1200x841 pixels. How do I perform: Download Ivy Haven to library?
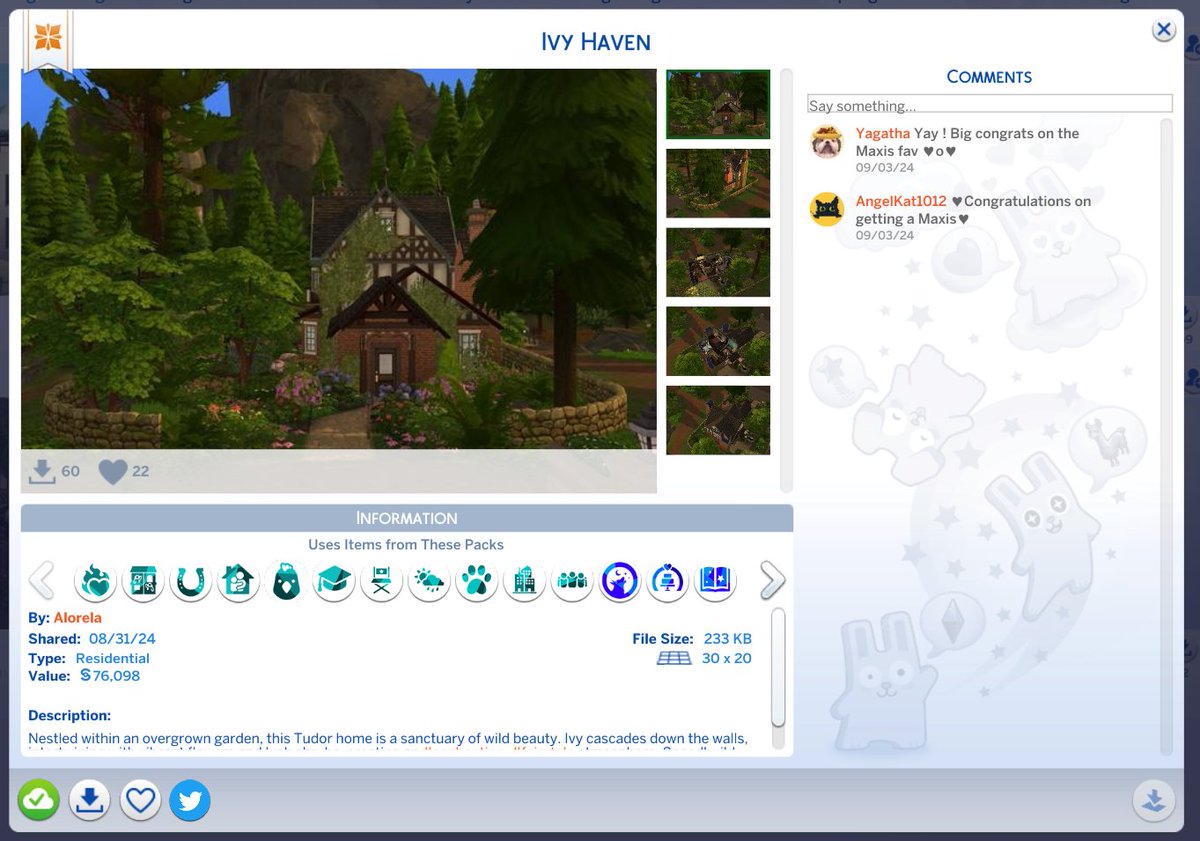point(90,800)
